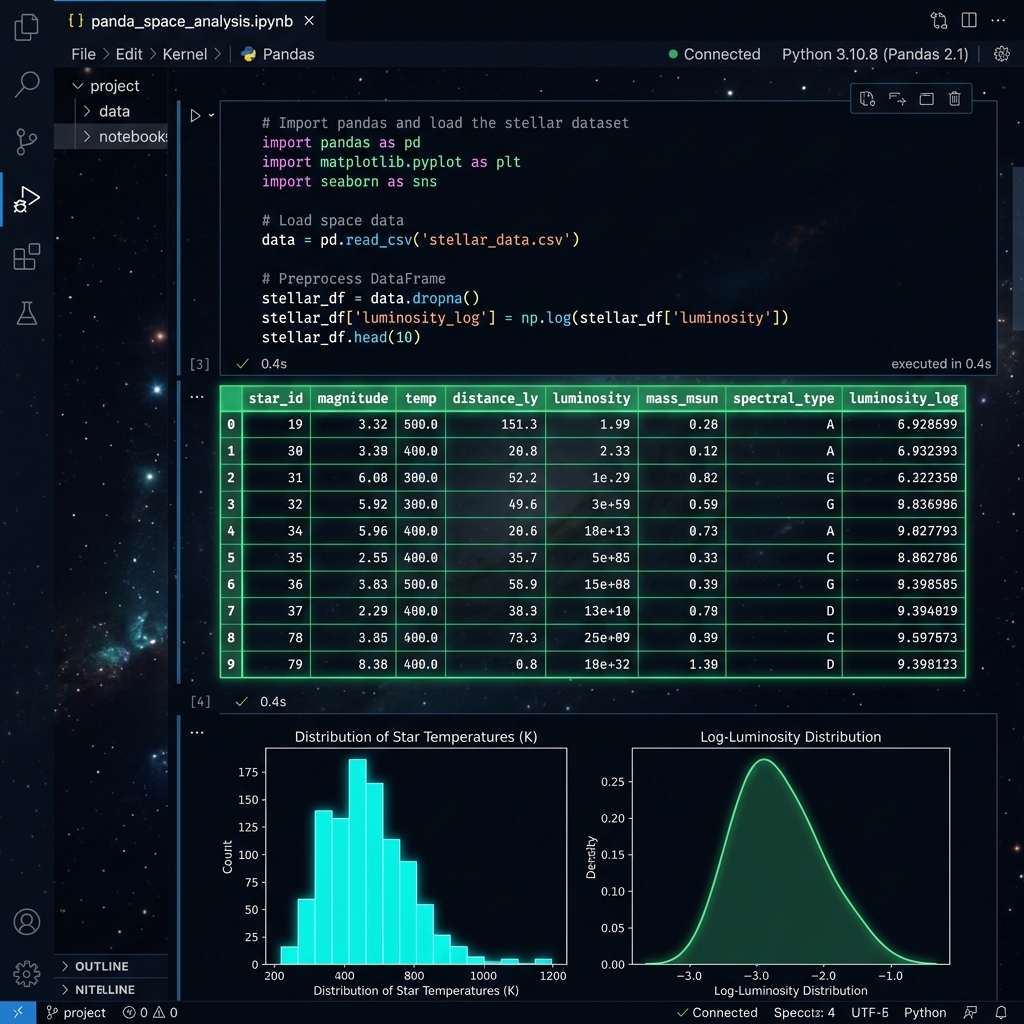Select the Python language mode in status bar
Viewport: 1024px width, 1024px height.
pyautogui.click(x=925, y=1012)
